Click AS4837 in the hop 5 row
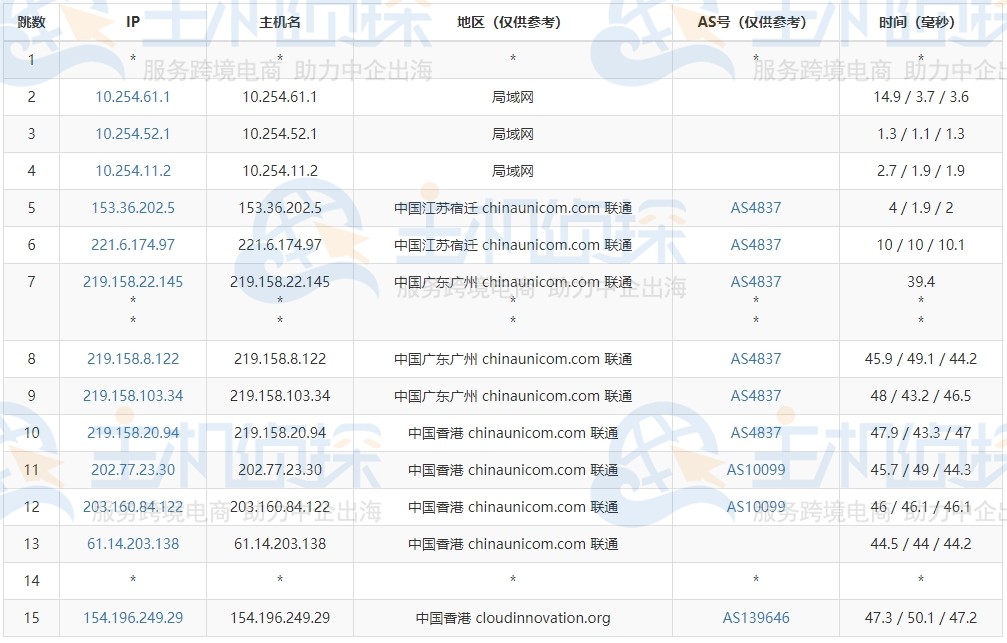Viewport: 1007px width, 643px height. click(756, 208)
